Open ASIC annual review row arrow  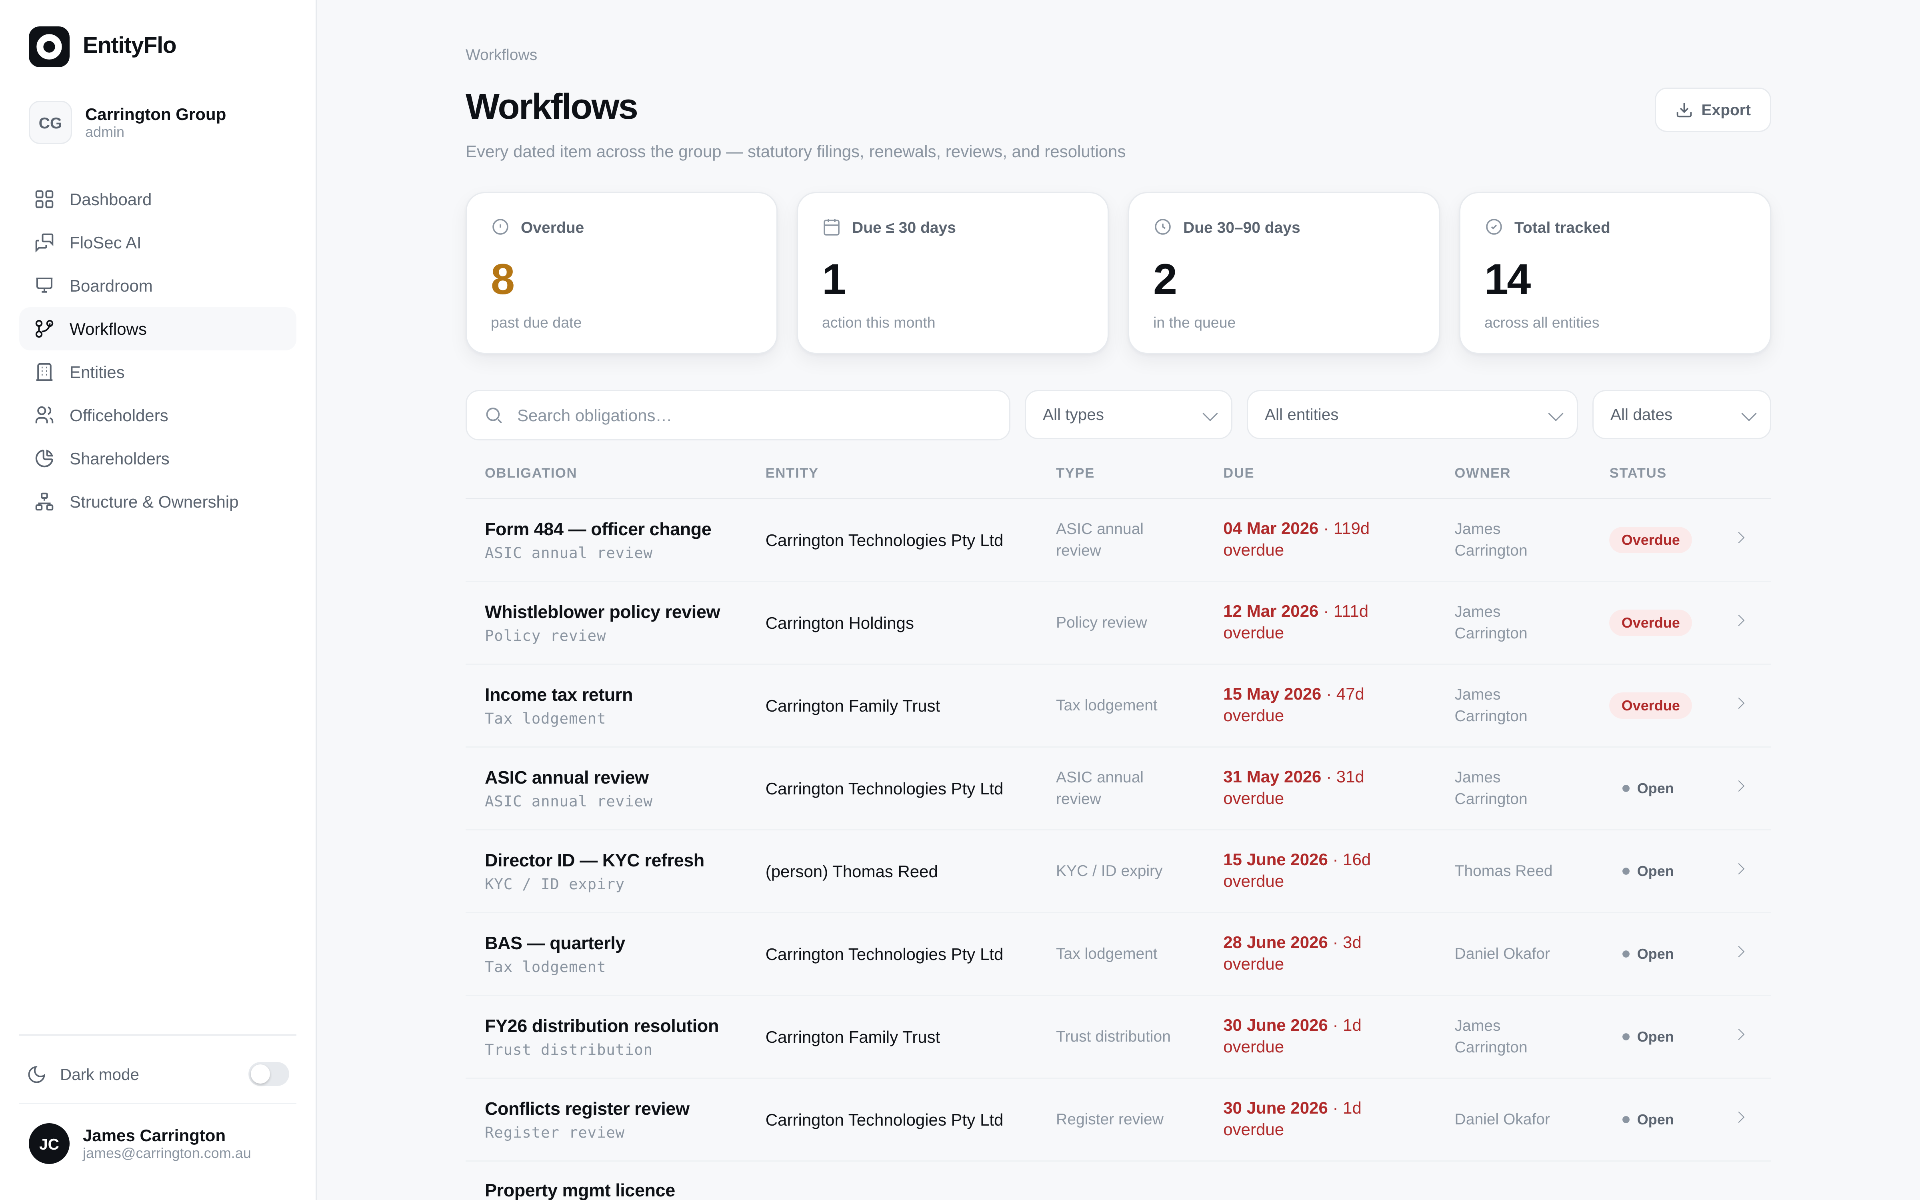pos(1741,786)
